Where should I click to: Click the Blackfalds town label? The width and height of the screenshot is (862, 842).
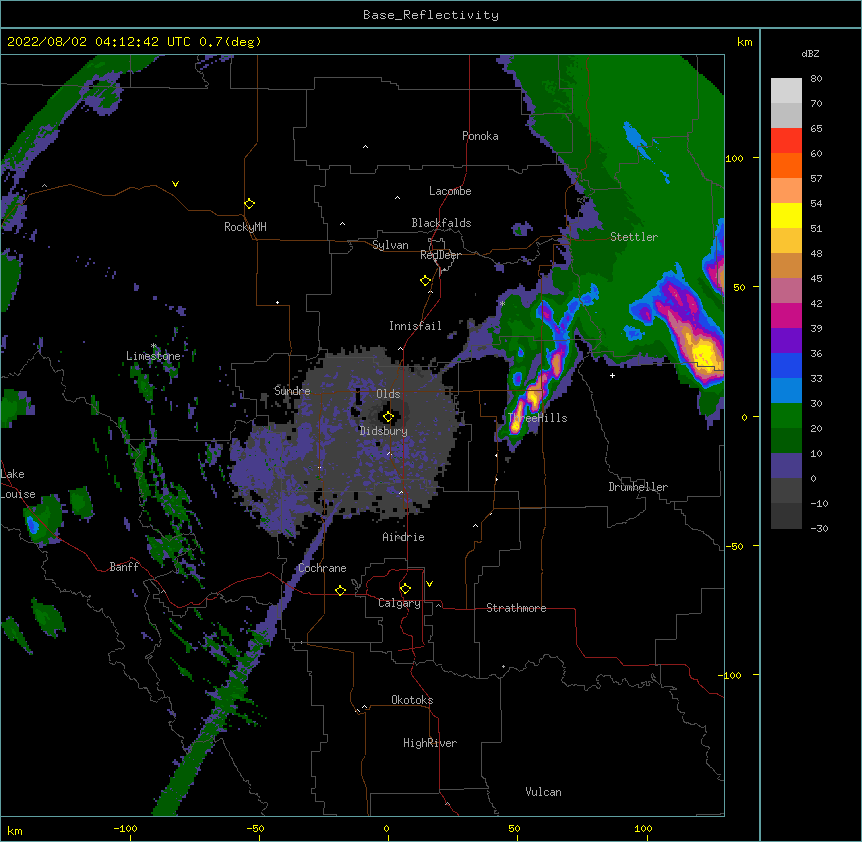[441, 223]
